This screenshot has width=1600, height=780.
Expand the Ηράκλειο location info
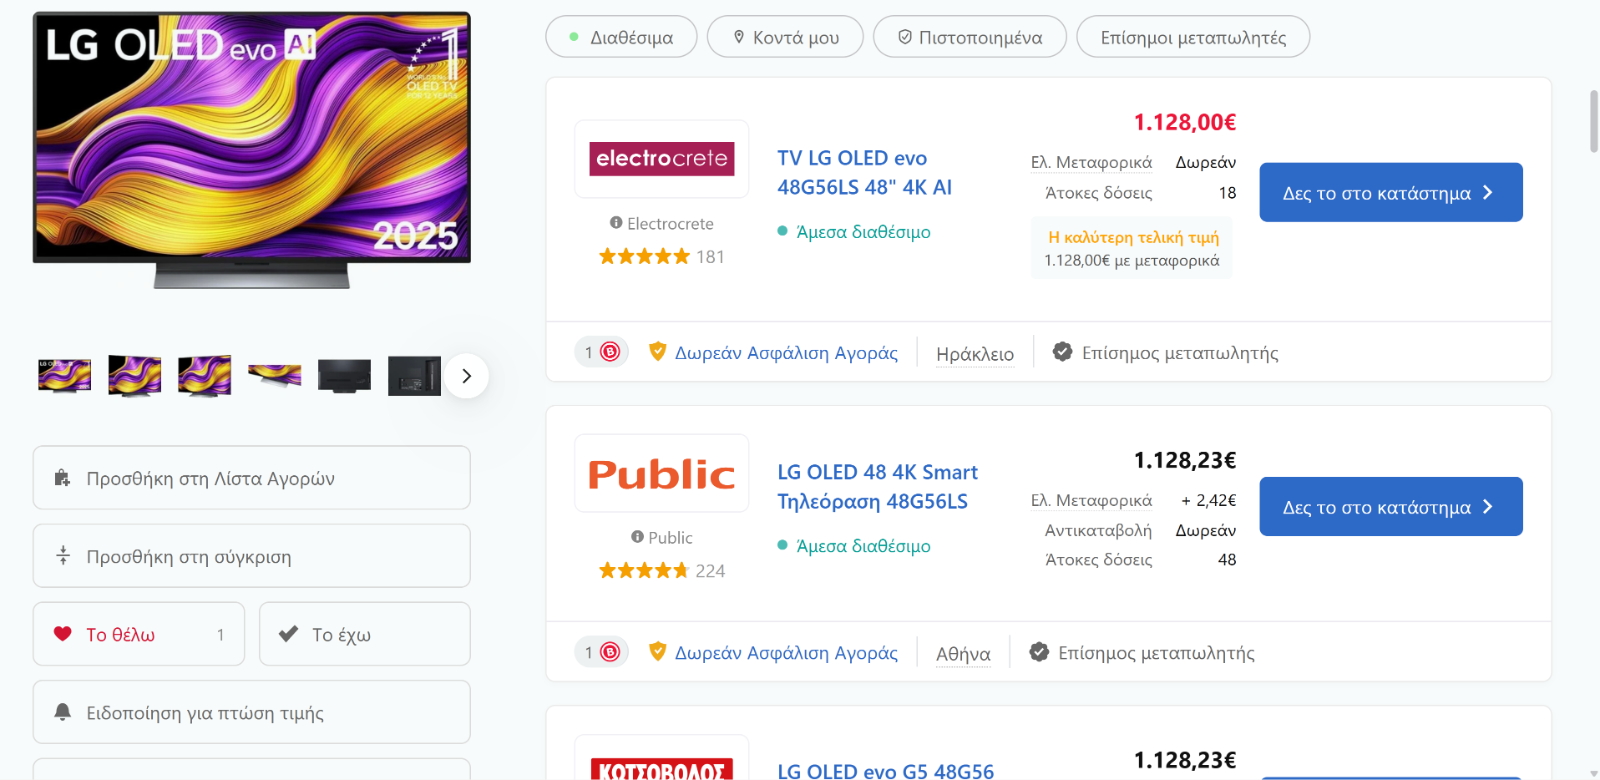(975, 353)
